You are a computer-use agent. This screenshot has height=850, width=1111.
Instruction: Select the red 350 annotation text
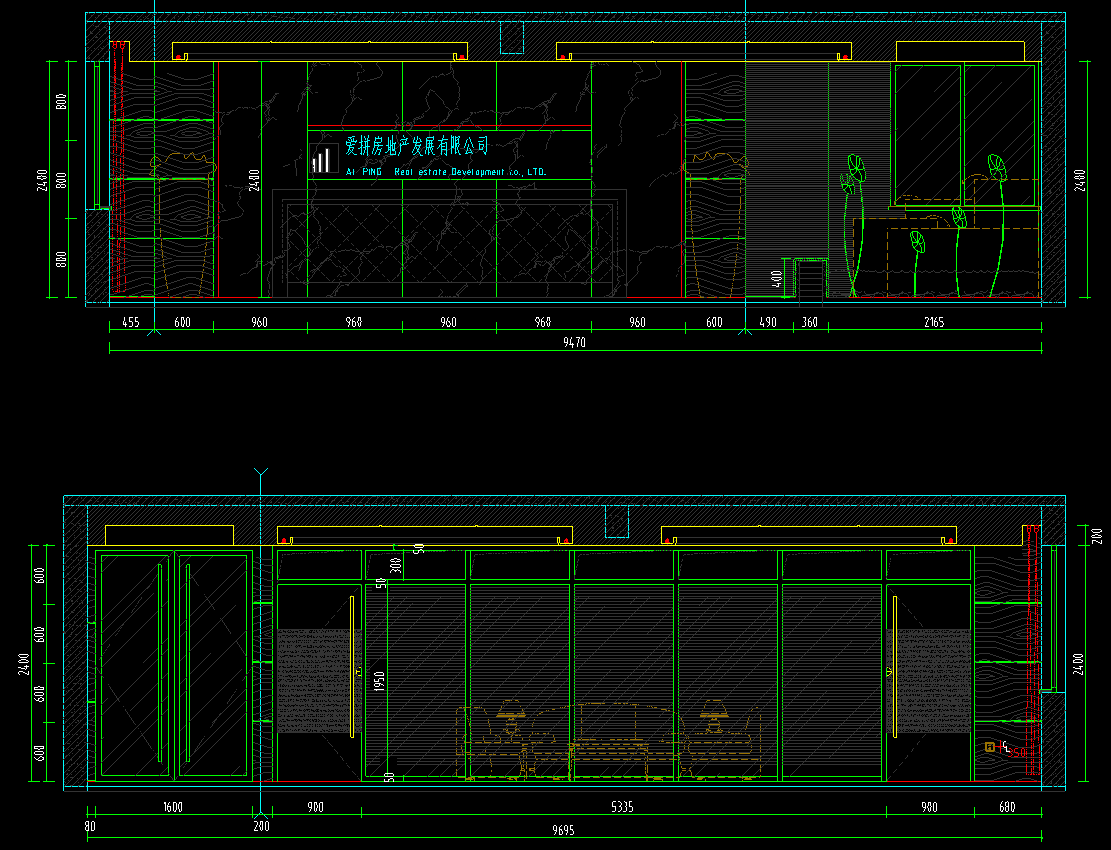coord(1018,752)
